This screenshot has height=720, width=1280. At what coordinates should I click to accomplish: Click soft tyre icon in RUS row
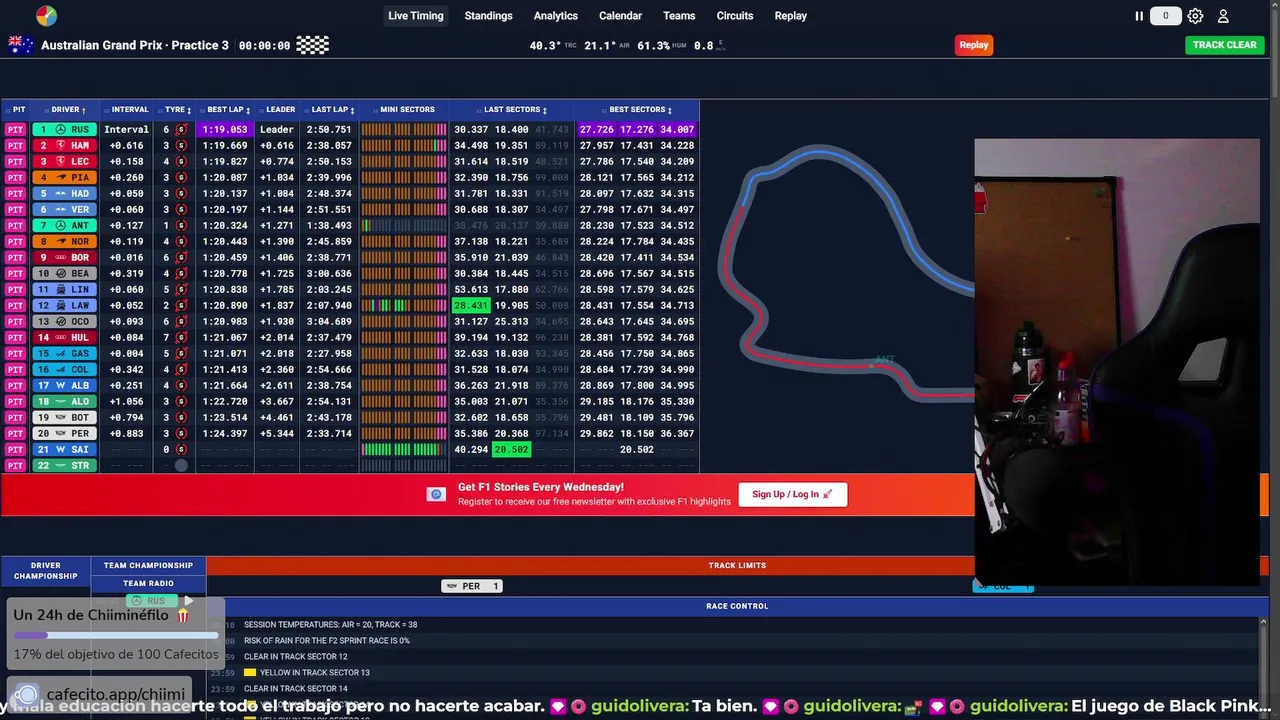(181, 130)
